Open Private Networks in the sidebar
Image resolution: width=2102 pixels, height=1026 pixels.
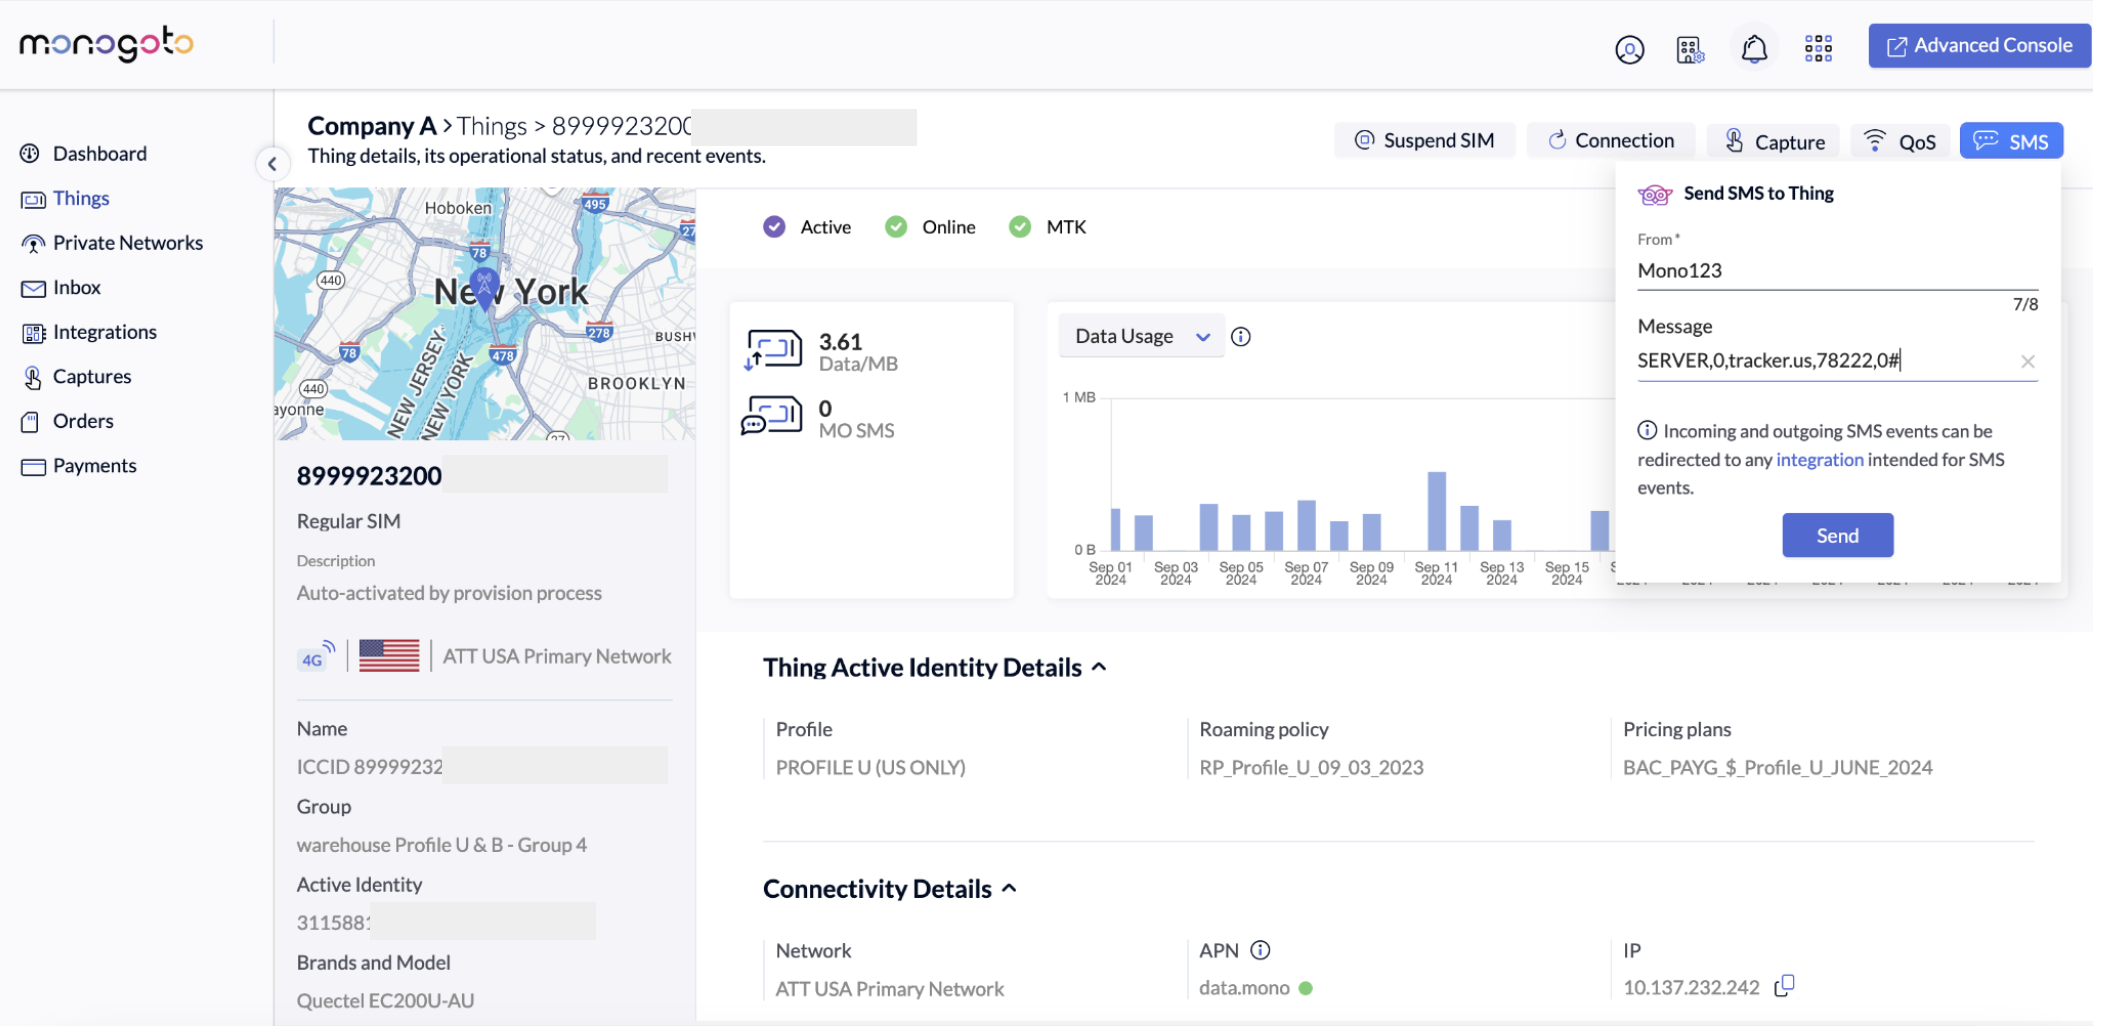coord(127,243)
